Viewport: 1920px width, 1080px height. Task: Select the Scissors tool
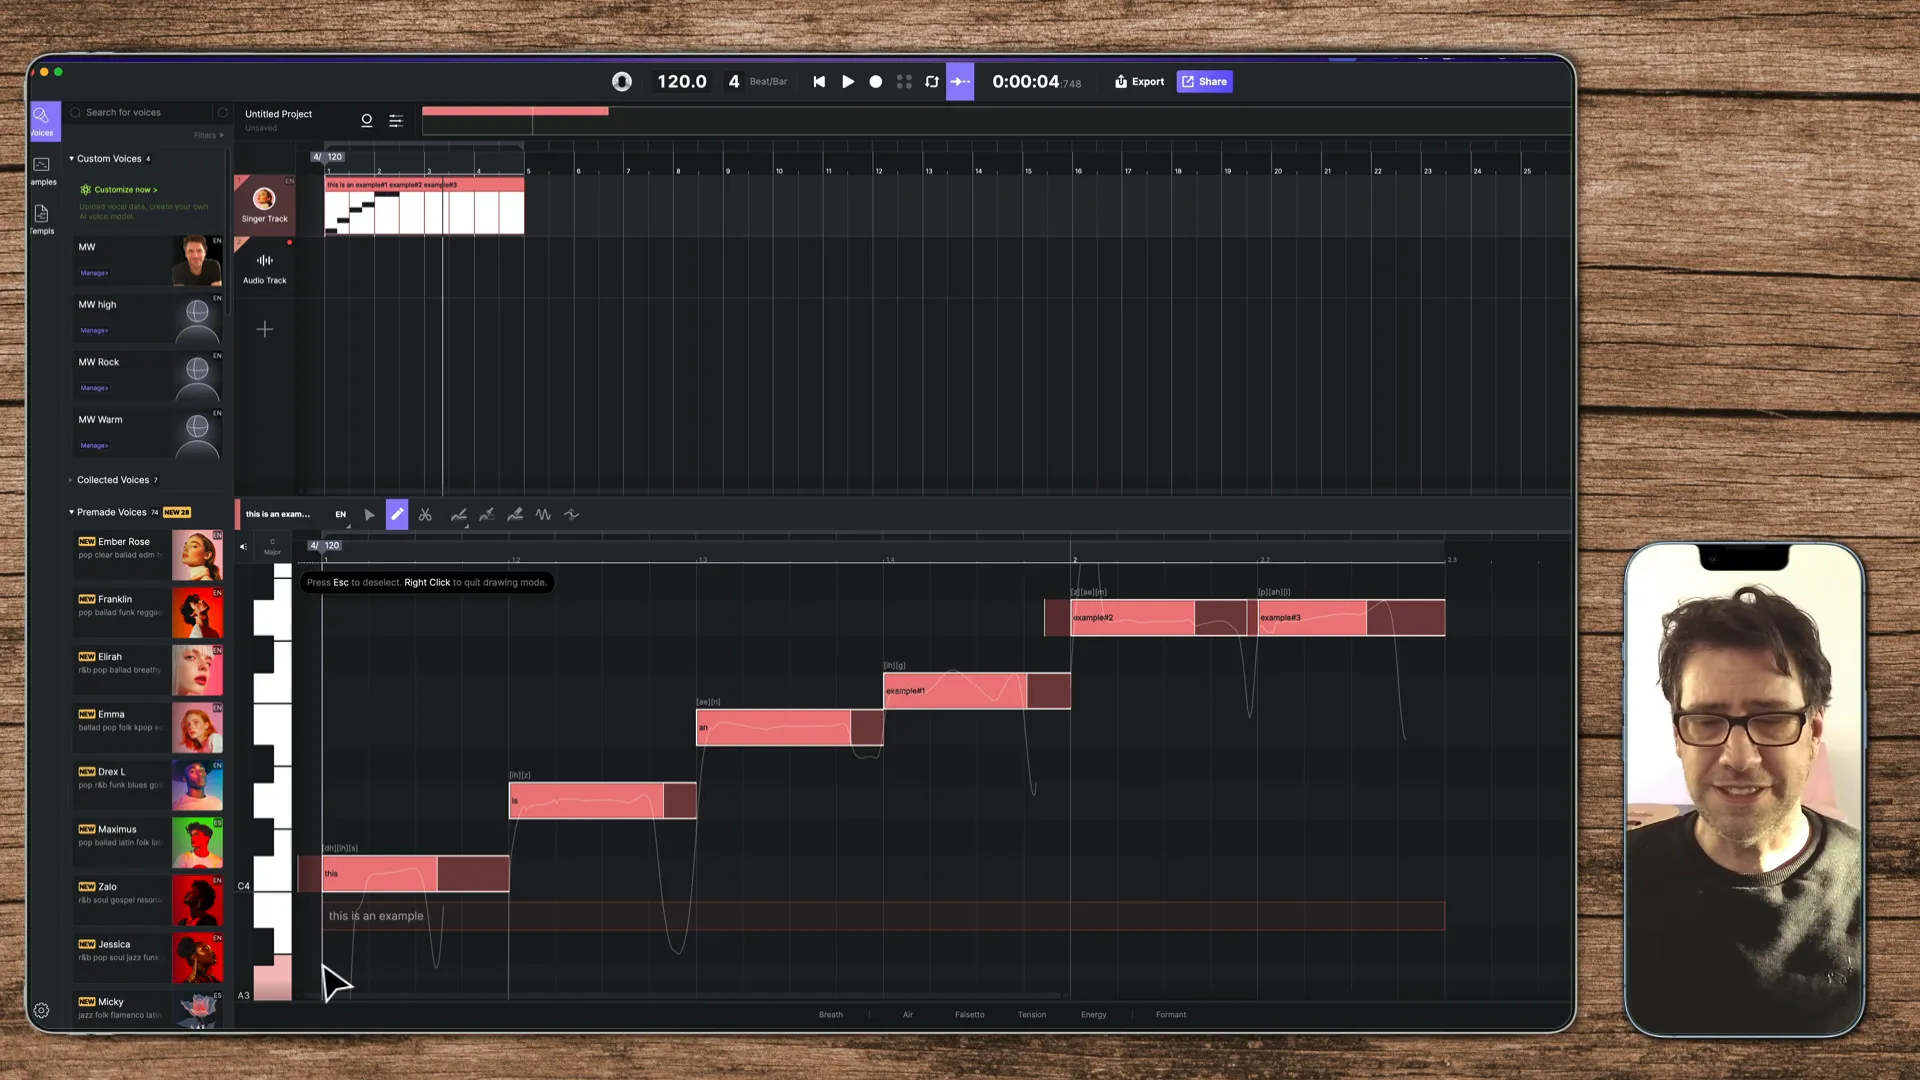425,514
